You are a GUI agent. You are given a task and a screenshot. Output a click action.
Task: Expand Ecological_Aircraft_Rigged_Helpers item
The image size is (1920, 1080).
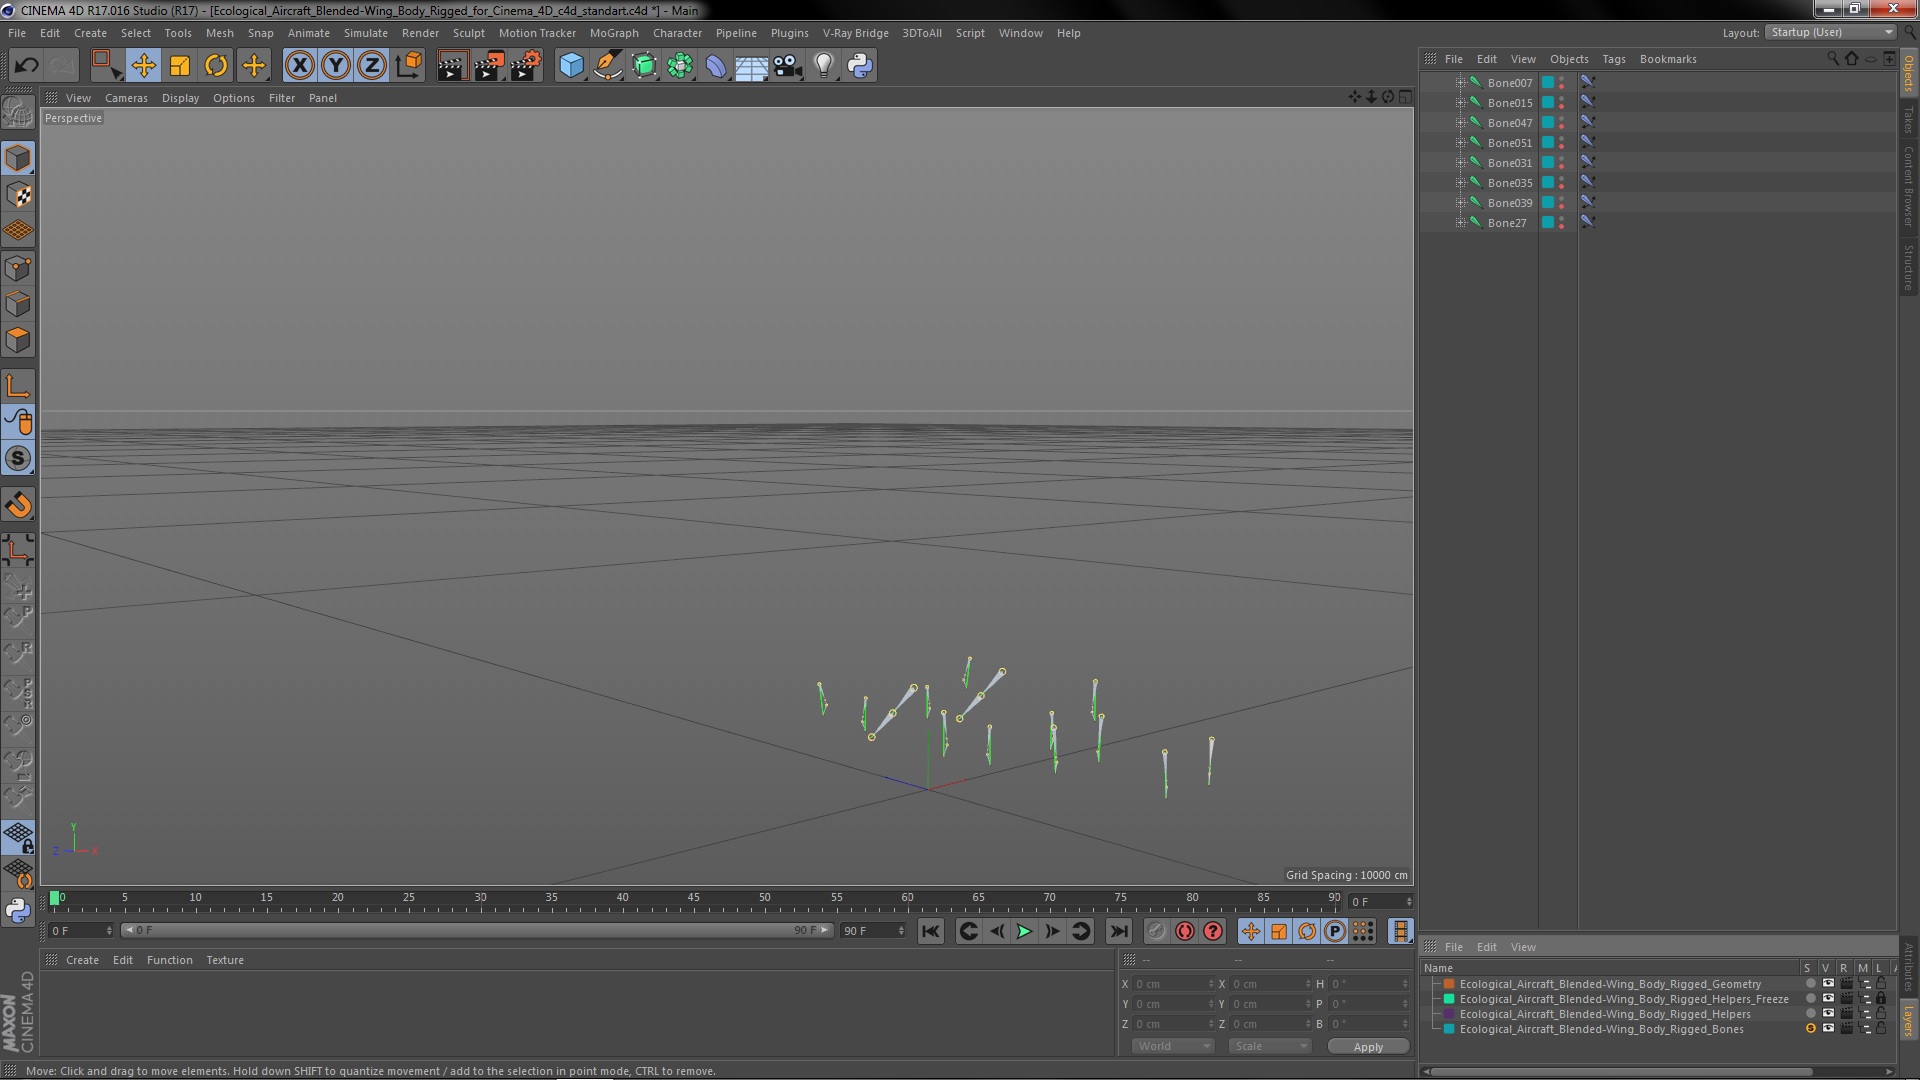1436,1014
